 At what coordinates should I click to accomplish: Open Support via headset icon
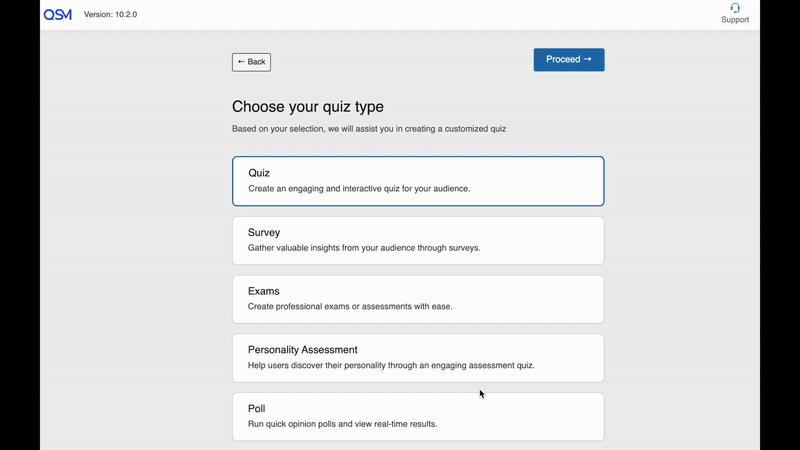coord(735,8)
